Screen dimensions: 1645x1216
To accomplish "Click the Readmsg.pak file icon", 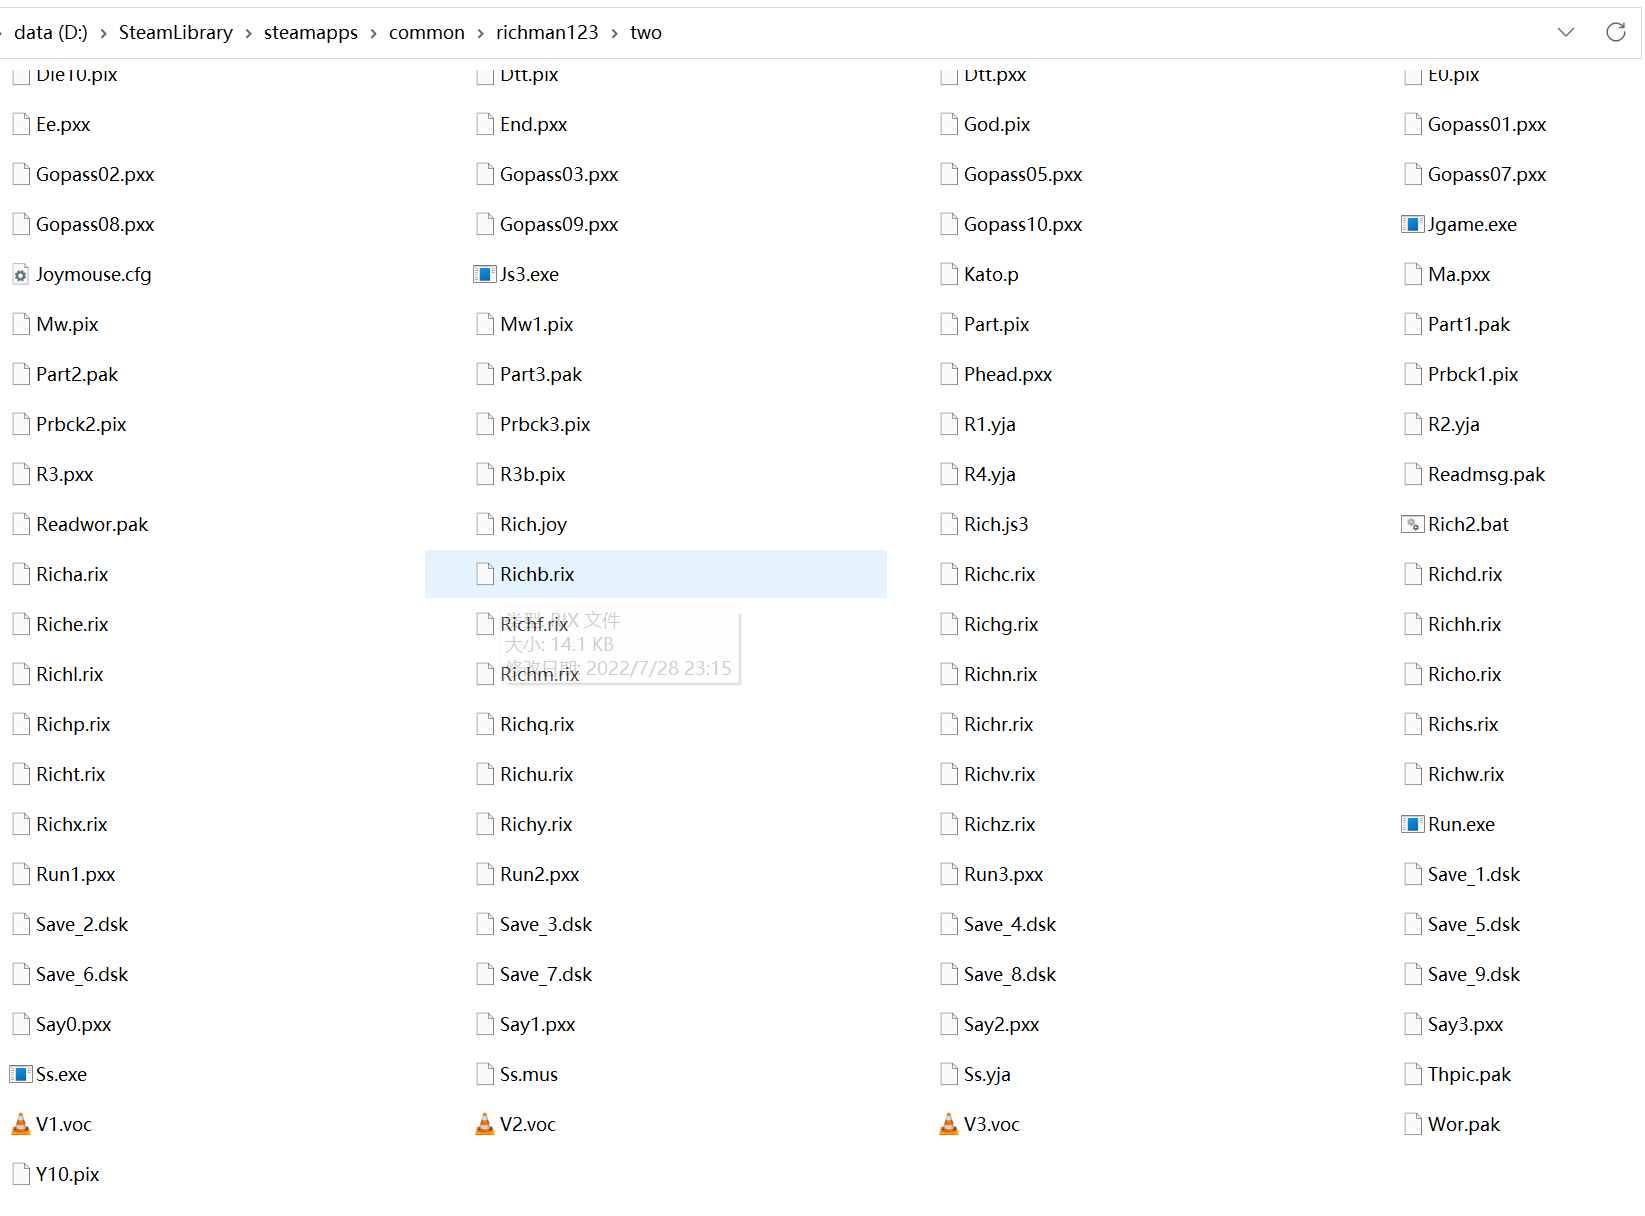I will [1413, 474].
